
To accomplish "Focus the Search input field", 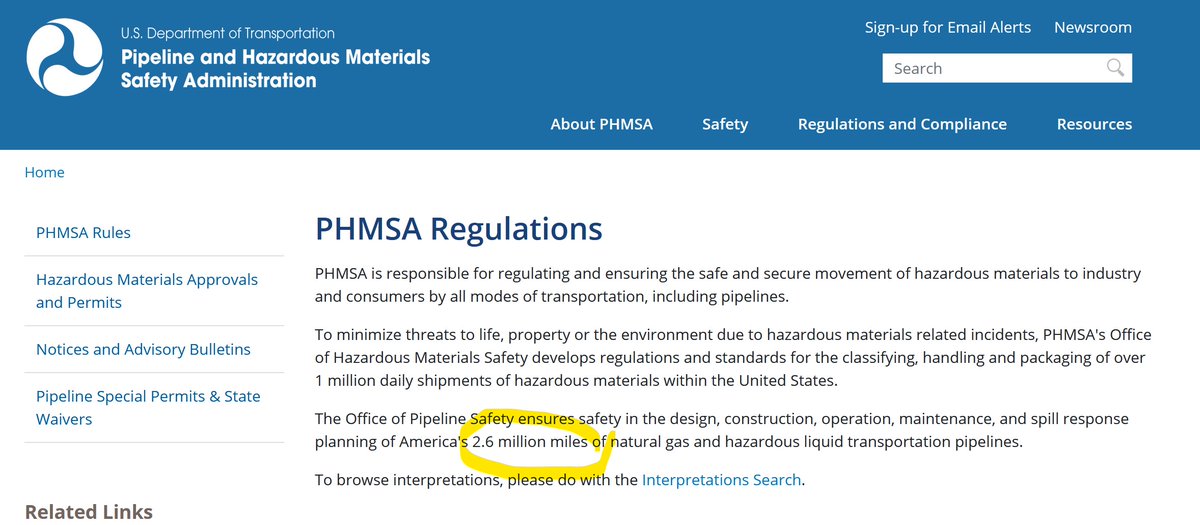I will (x=1007, y=68).
